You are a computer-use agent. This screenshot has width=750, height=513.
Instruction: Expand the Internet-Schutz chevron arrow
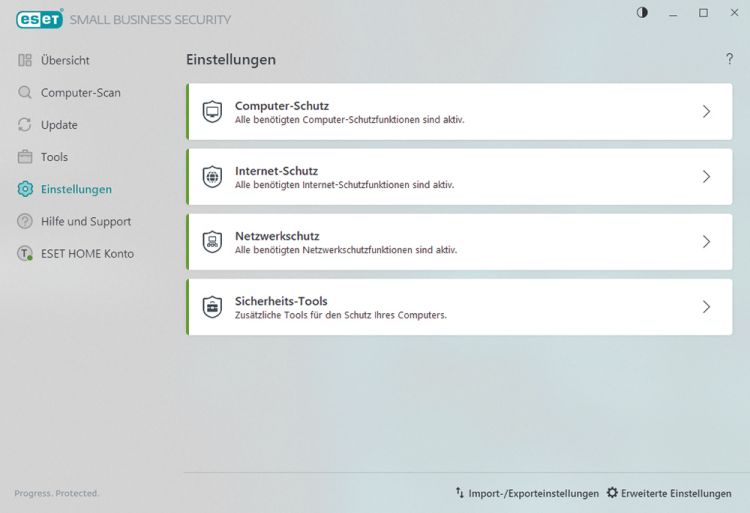706,177
